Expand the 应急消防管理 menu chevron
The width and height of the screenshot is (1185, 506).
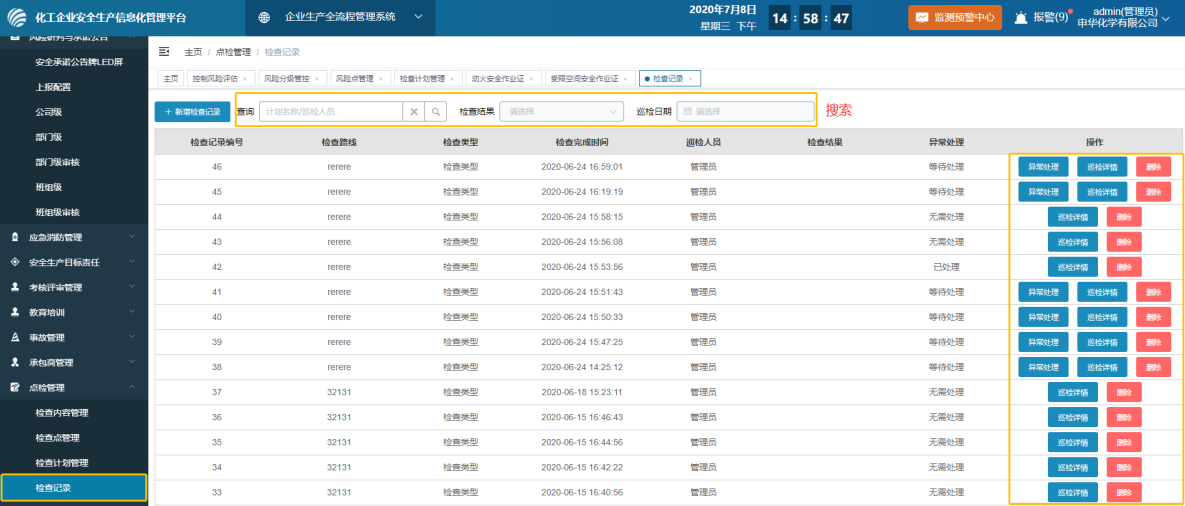point(131,237)
